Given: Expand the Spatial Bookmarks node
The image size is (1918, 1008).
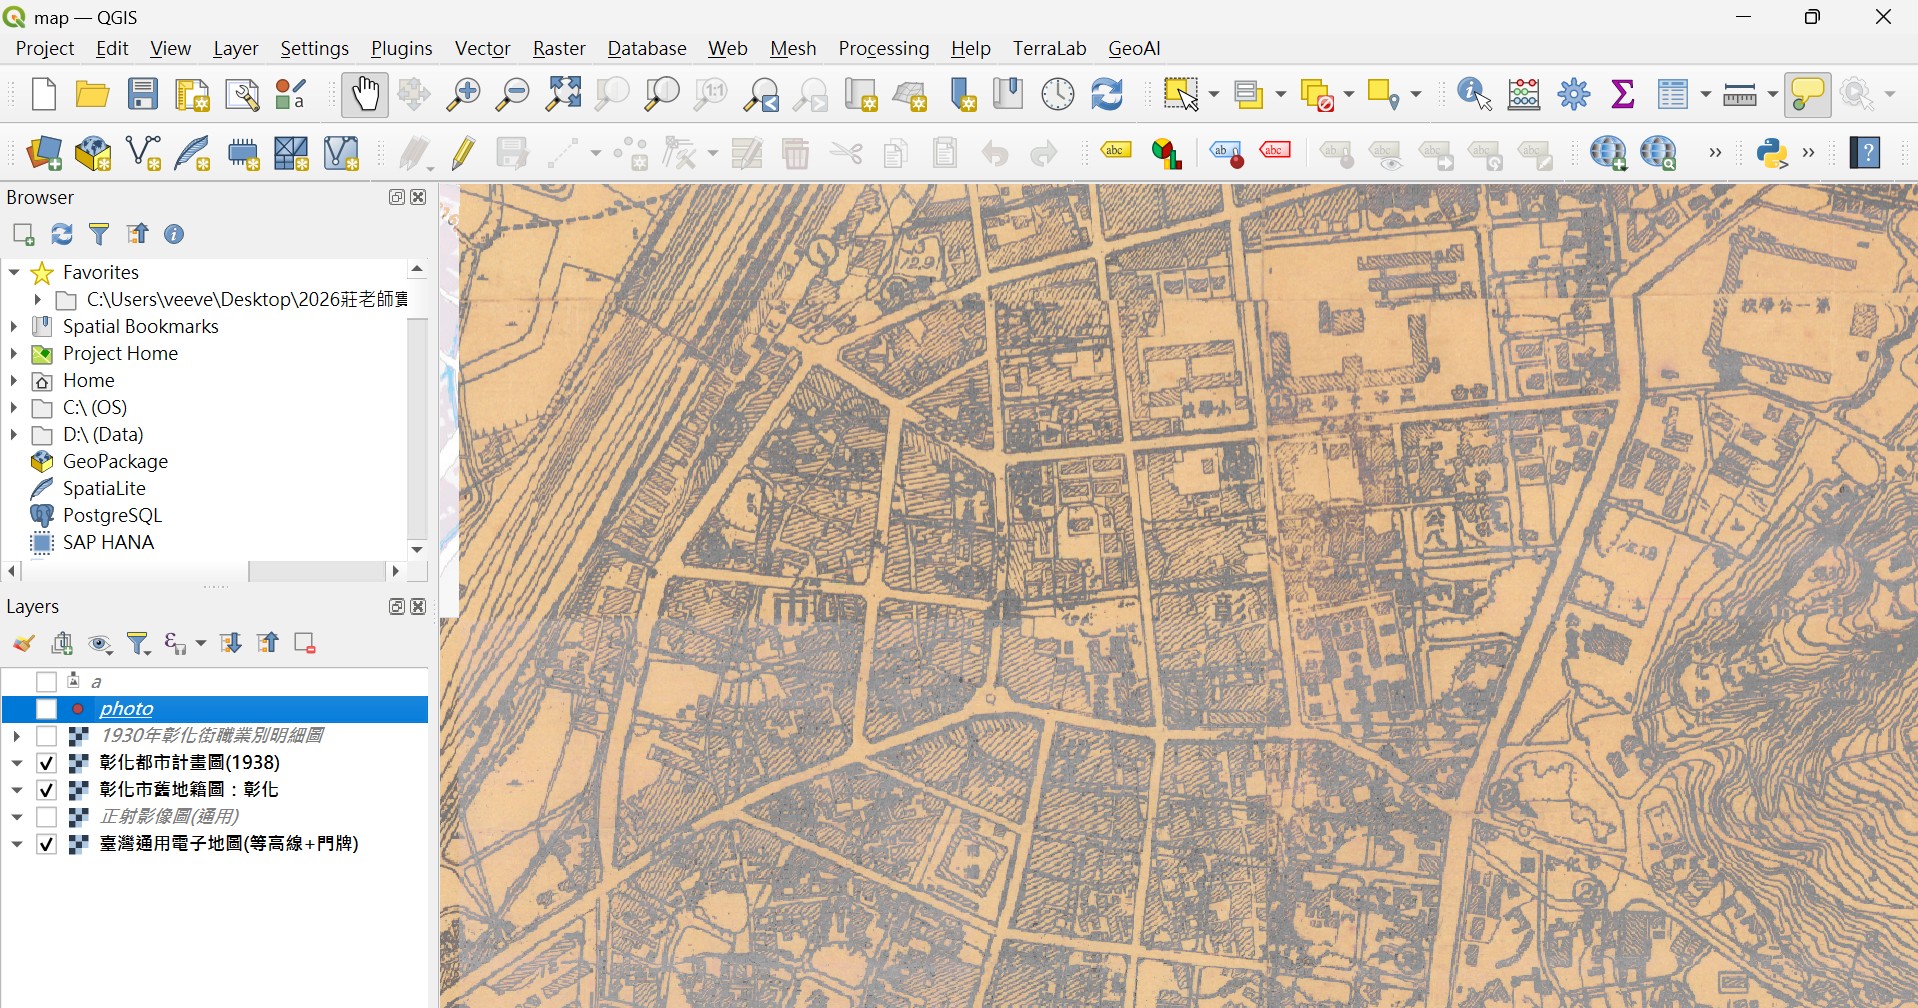Looking at the screenshot, I should pos(14,326).
